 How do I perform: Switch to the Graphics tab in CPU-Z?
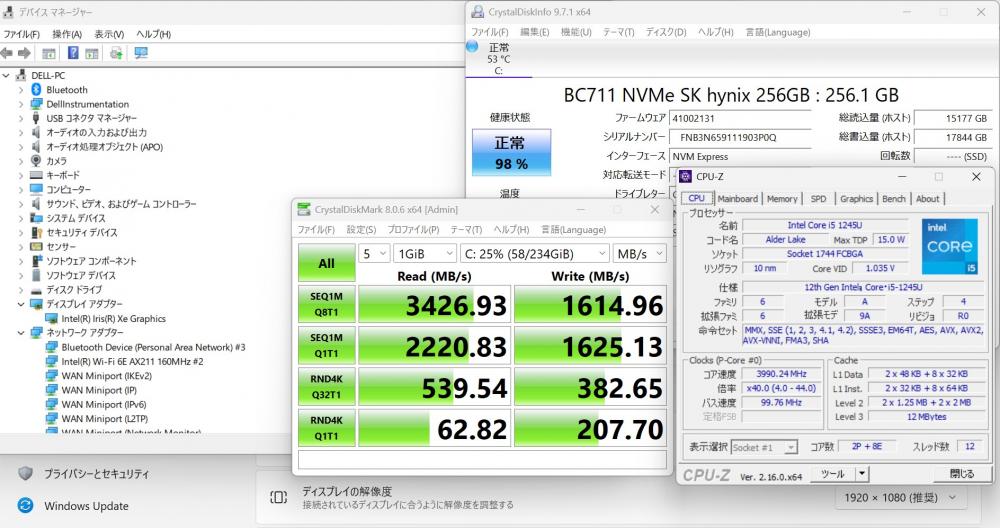click(x=856, y=199)
